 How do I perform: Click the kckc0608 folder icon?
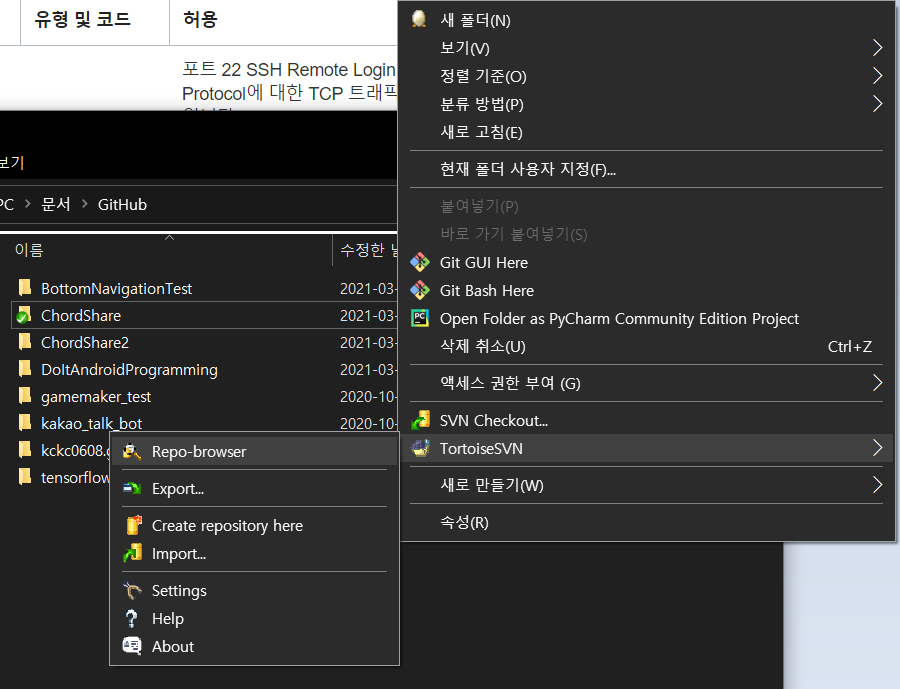(x=25, y=449)
